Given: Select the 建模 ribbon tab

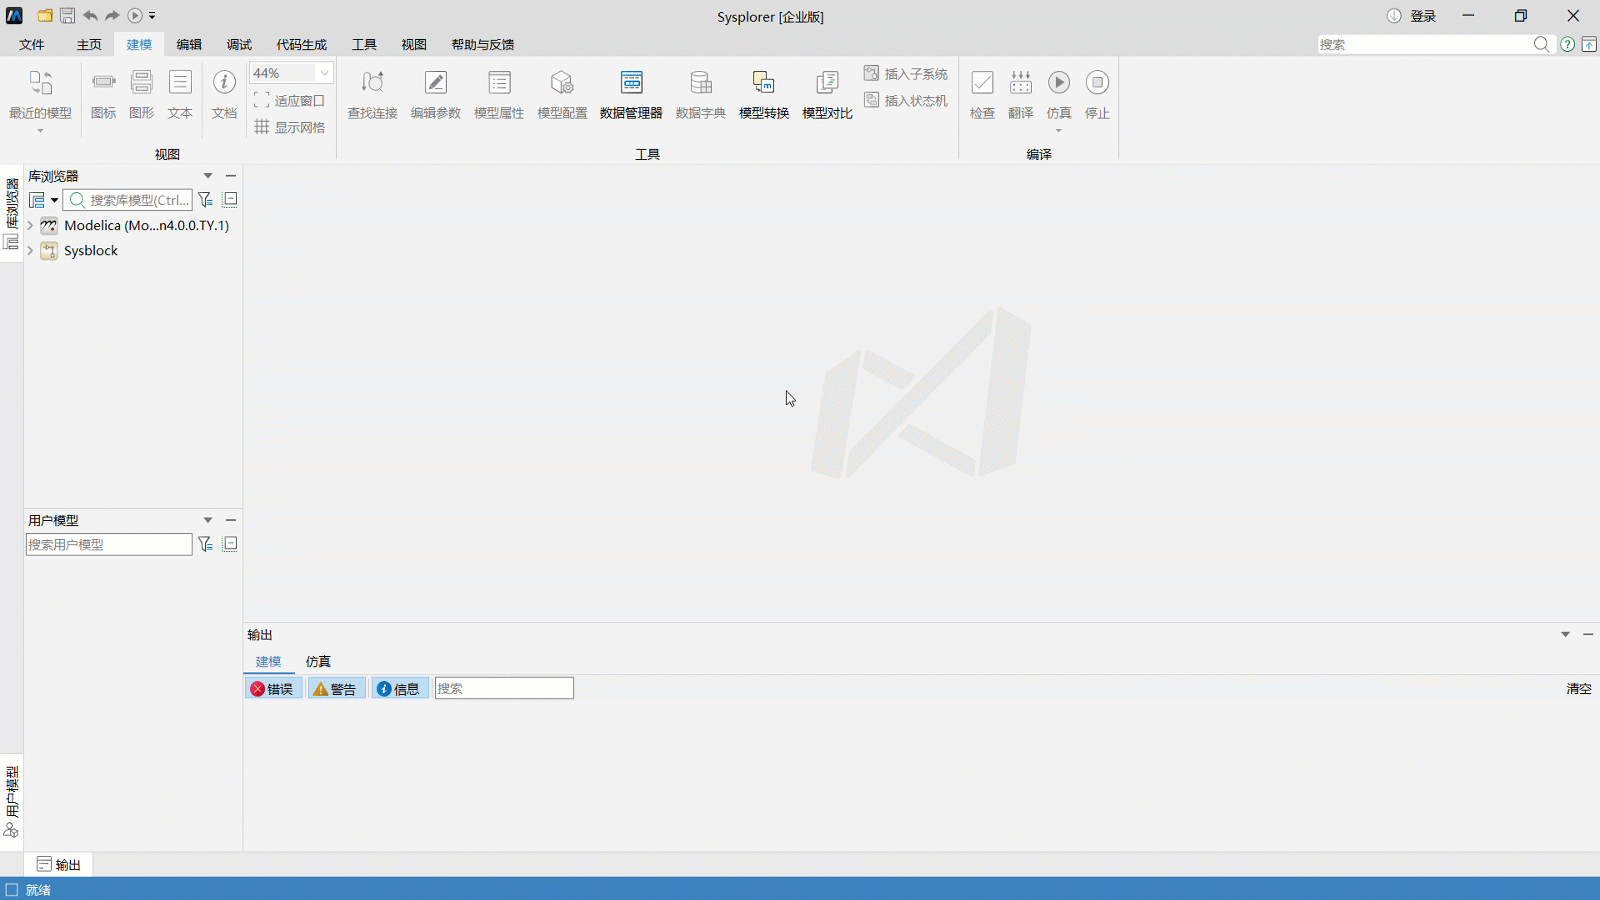Looking at the screenshot, I should tap(139, 44).
